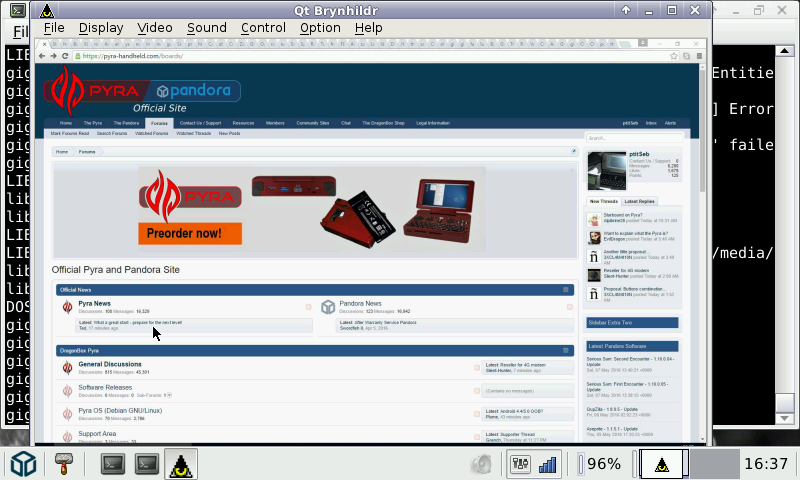
Task: Click the General Discussions forum icon
Action: [x=66, y=366]
